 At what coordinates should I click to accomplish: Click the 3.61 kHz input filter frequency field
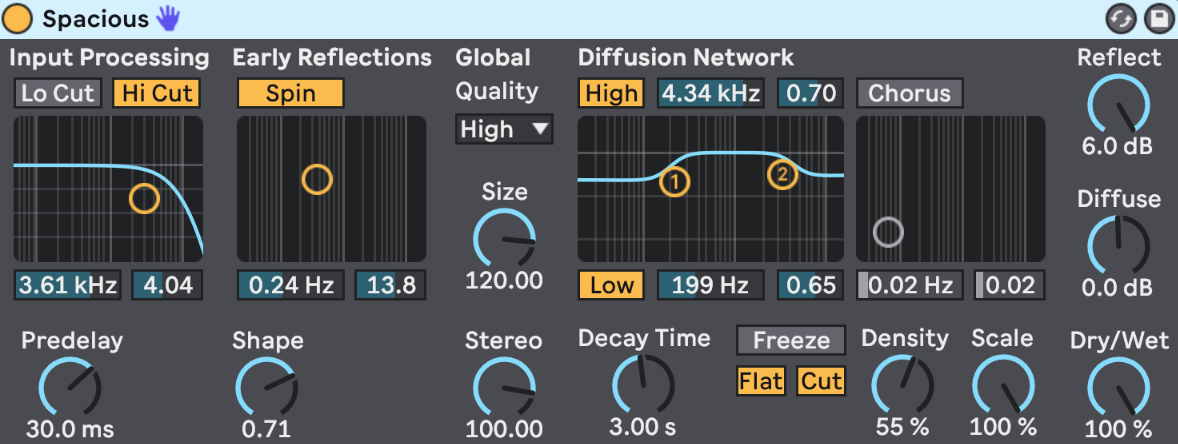click(x=68, y=285)
